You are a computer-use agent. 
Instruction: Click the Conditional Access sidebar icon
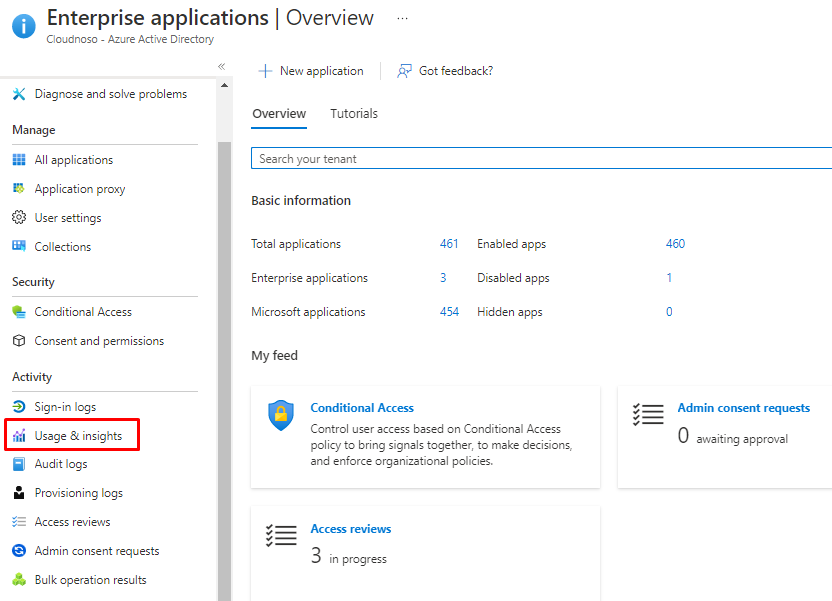click(19, 312)
